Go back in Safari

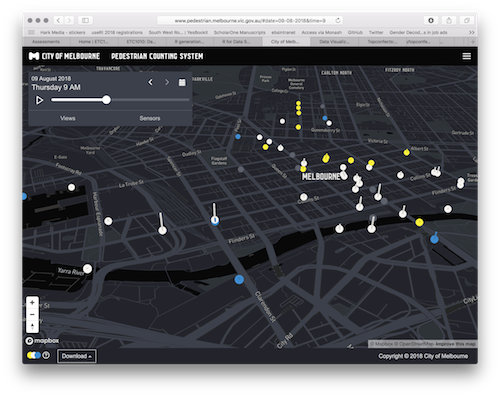pos(58,20)
